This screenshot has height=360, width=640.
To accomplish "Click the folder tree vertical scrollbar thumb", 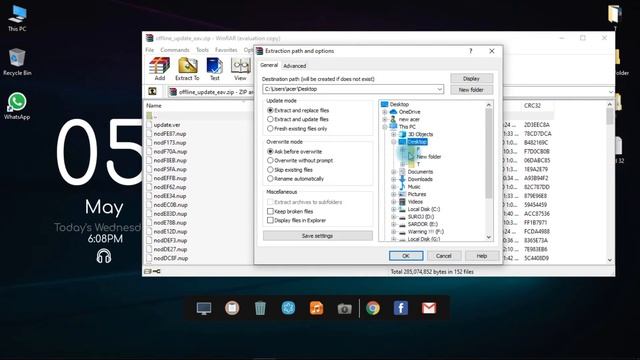I will pyautogui.click(x=489, y=153).
